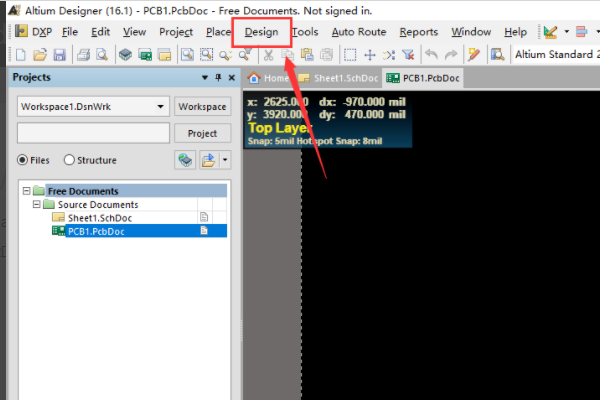Screen dimensions: 600x400
Task: Open the Help menu
Action: pyautogui.click(x=515, y=32)
